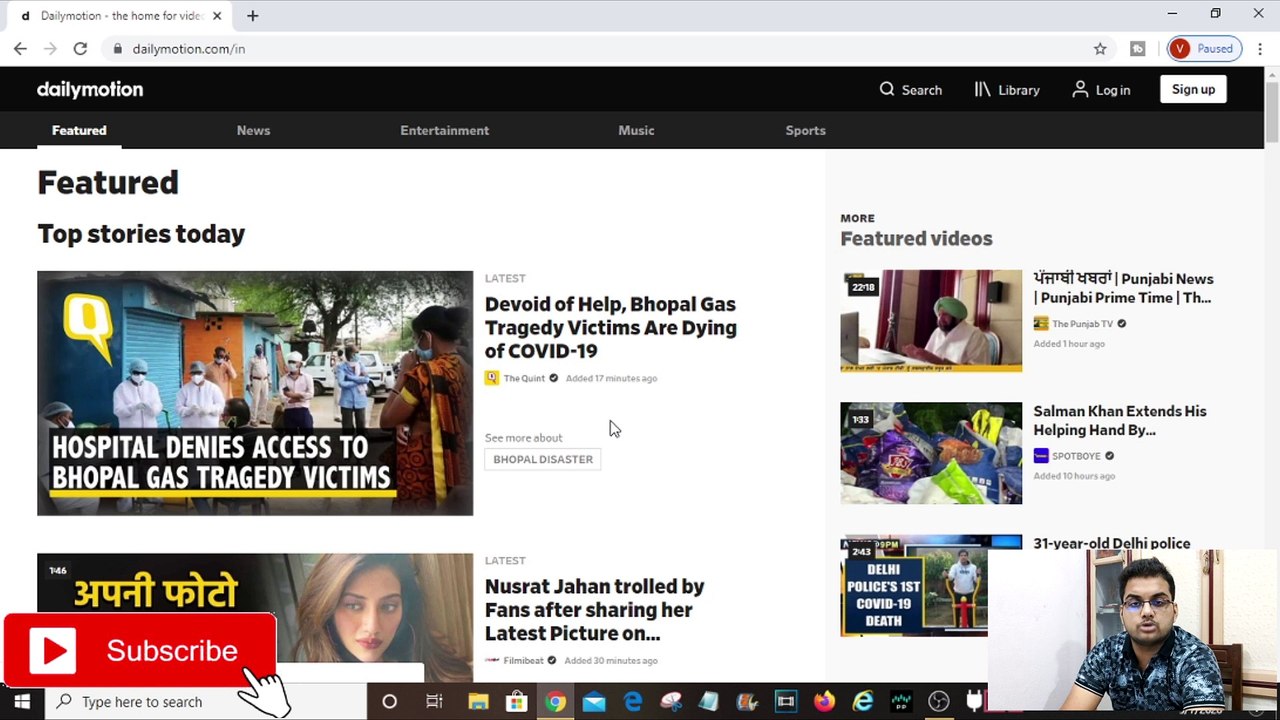Open a new browser tab
The image size is (1280, 720).
[x=252, y=16]
